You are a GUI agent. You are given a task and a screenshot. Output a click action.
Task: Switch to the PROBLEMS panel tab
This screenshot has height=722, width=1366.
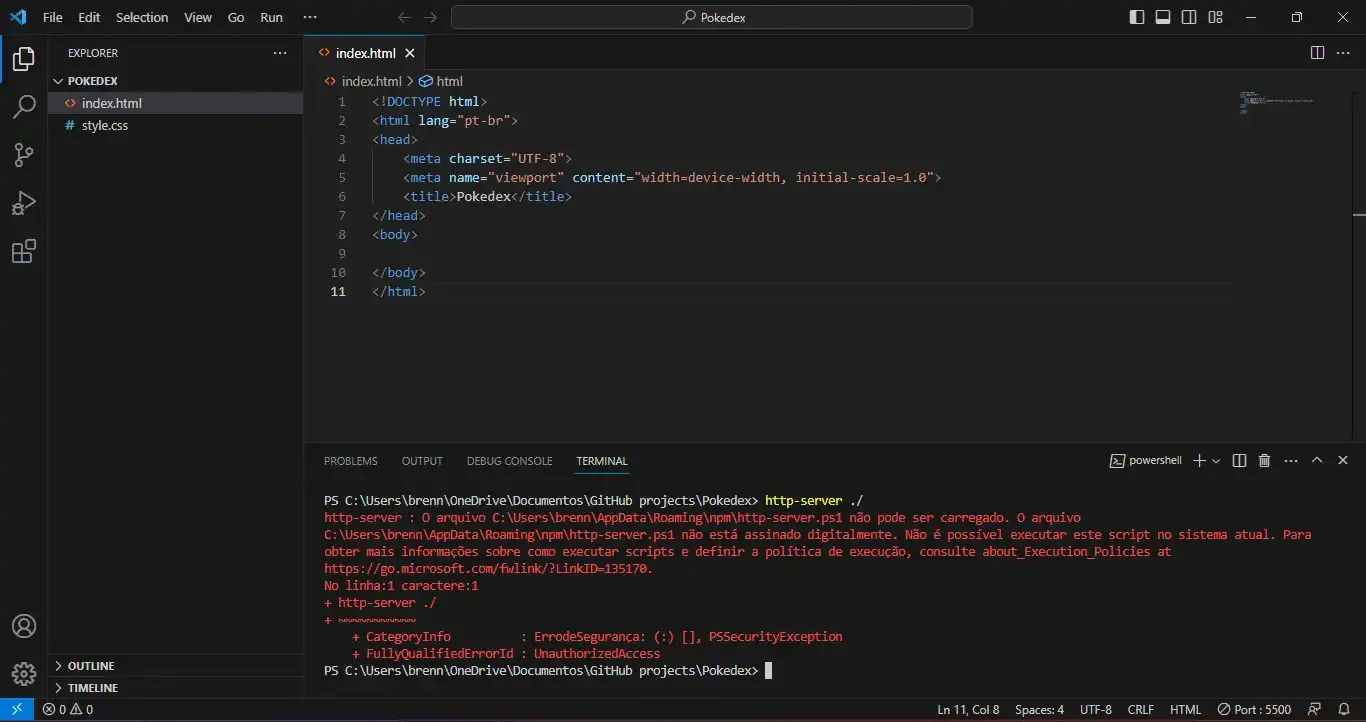coord(351,461)
